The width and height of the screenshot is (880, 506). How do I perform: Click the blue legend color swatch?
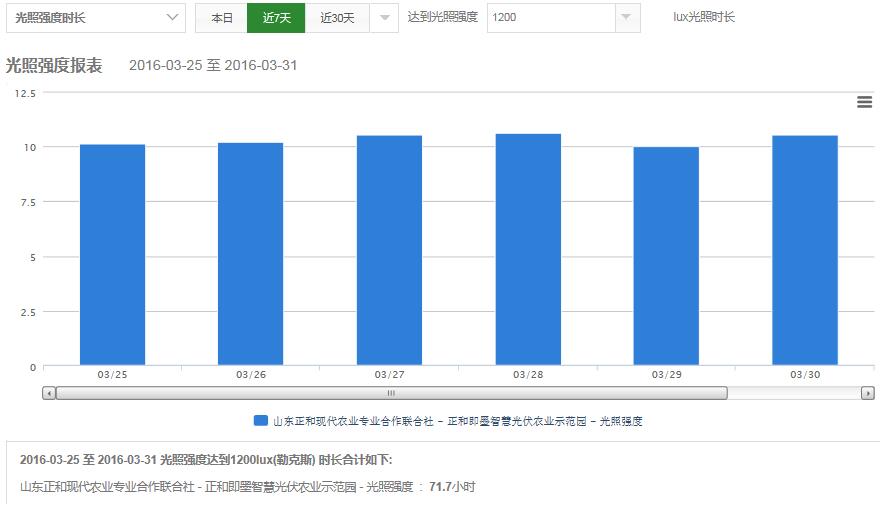pyautogui.click(x=261, y=421)
